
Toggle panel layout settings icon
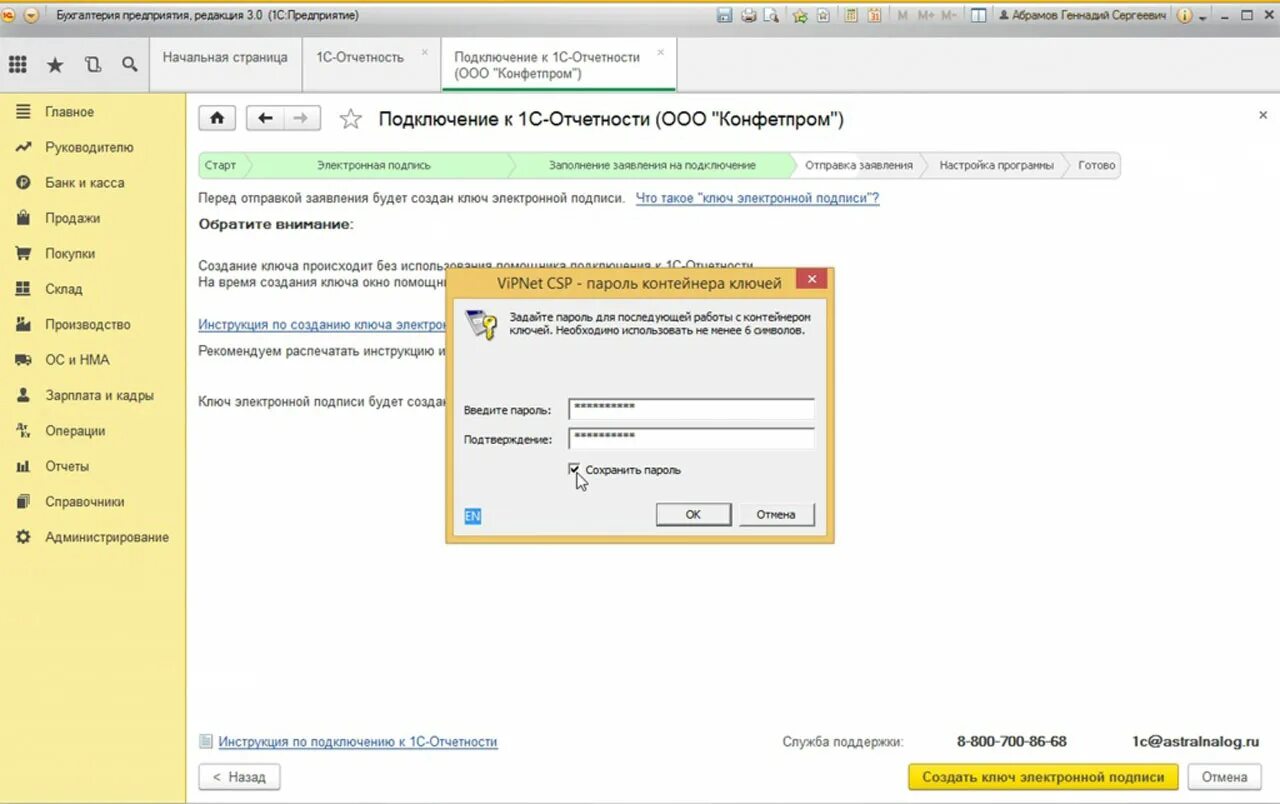979,15
